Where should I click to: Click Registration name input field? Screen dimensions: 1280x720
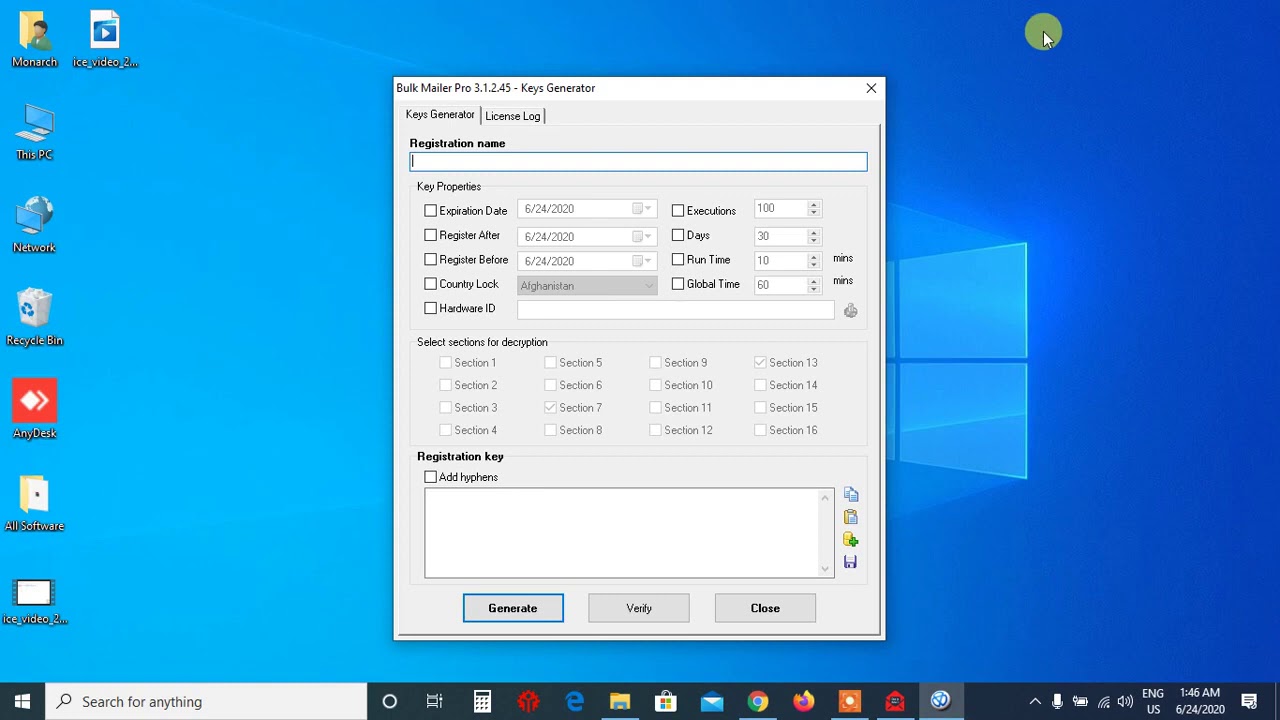pyautogui.click(x=638, y=162)
